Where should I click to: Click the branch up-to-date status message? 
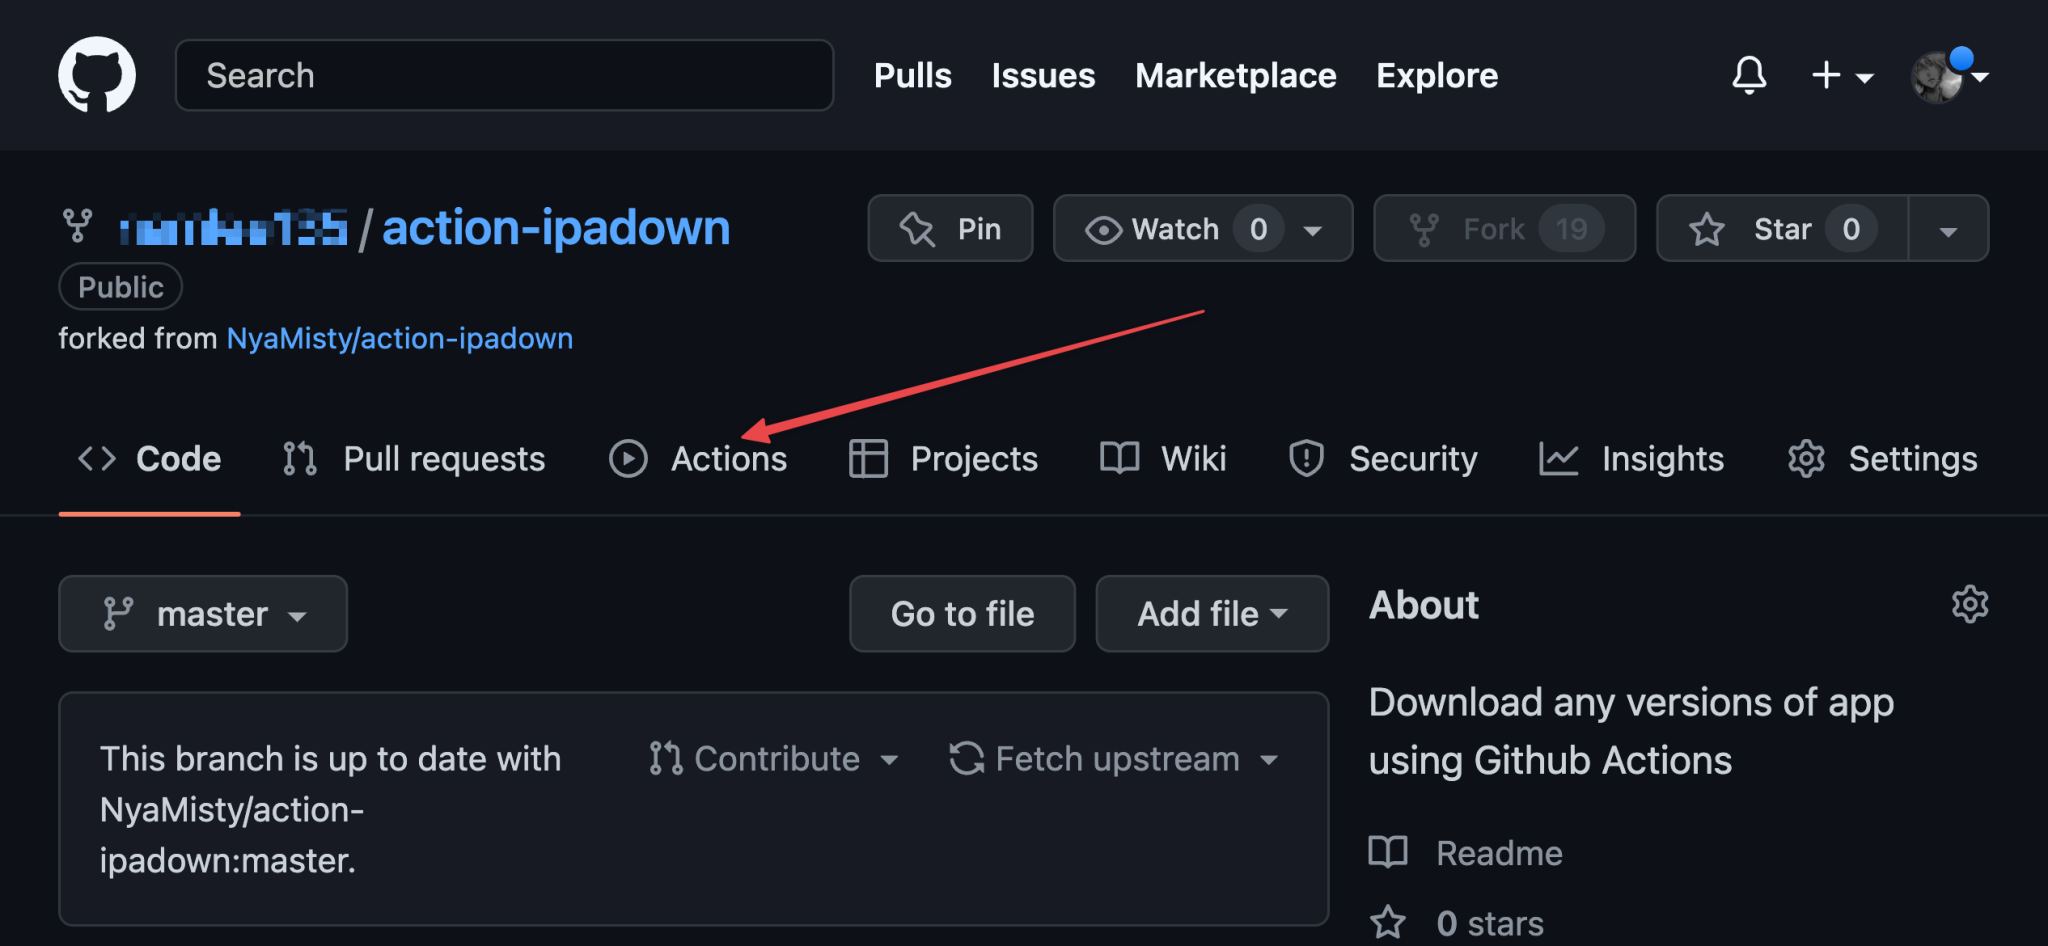point(331,810)
